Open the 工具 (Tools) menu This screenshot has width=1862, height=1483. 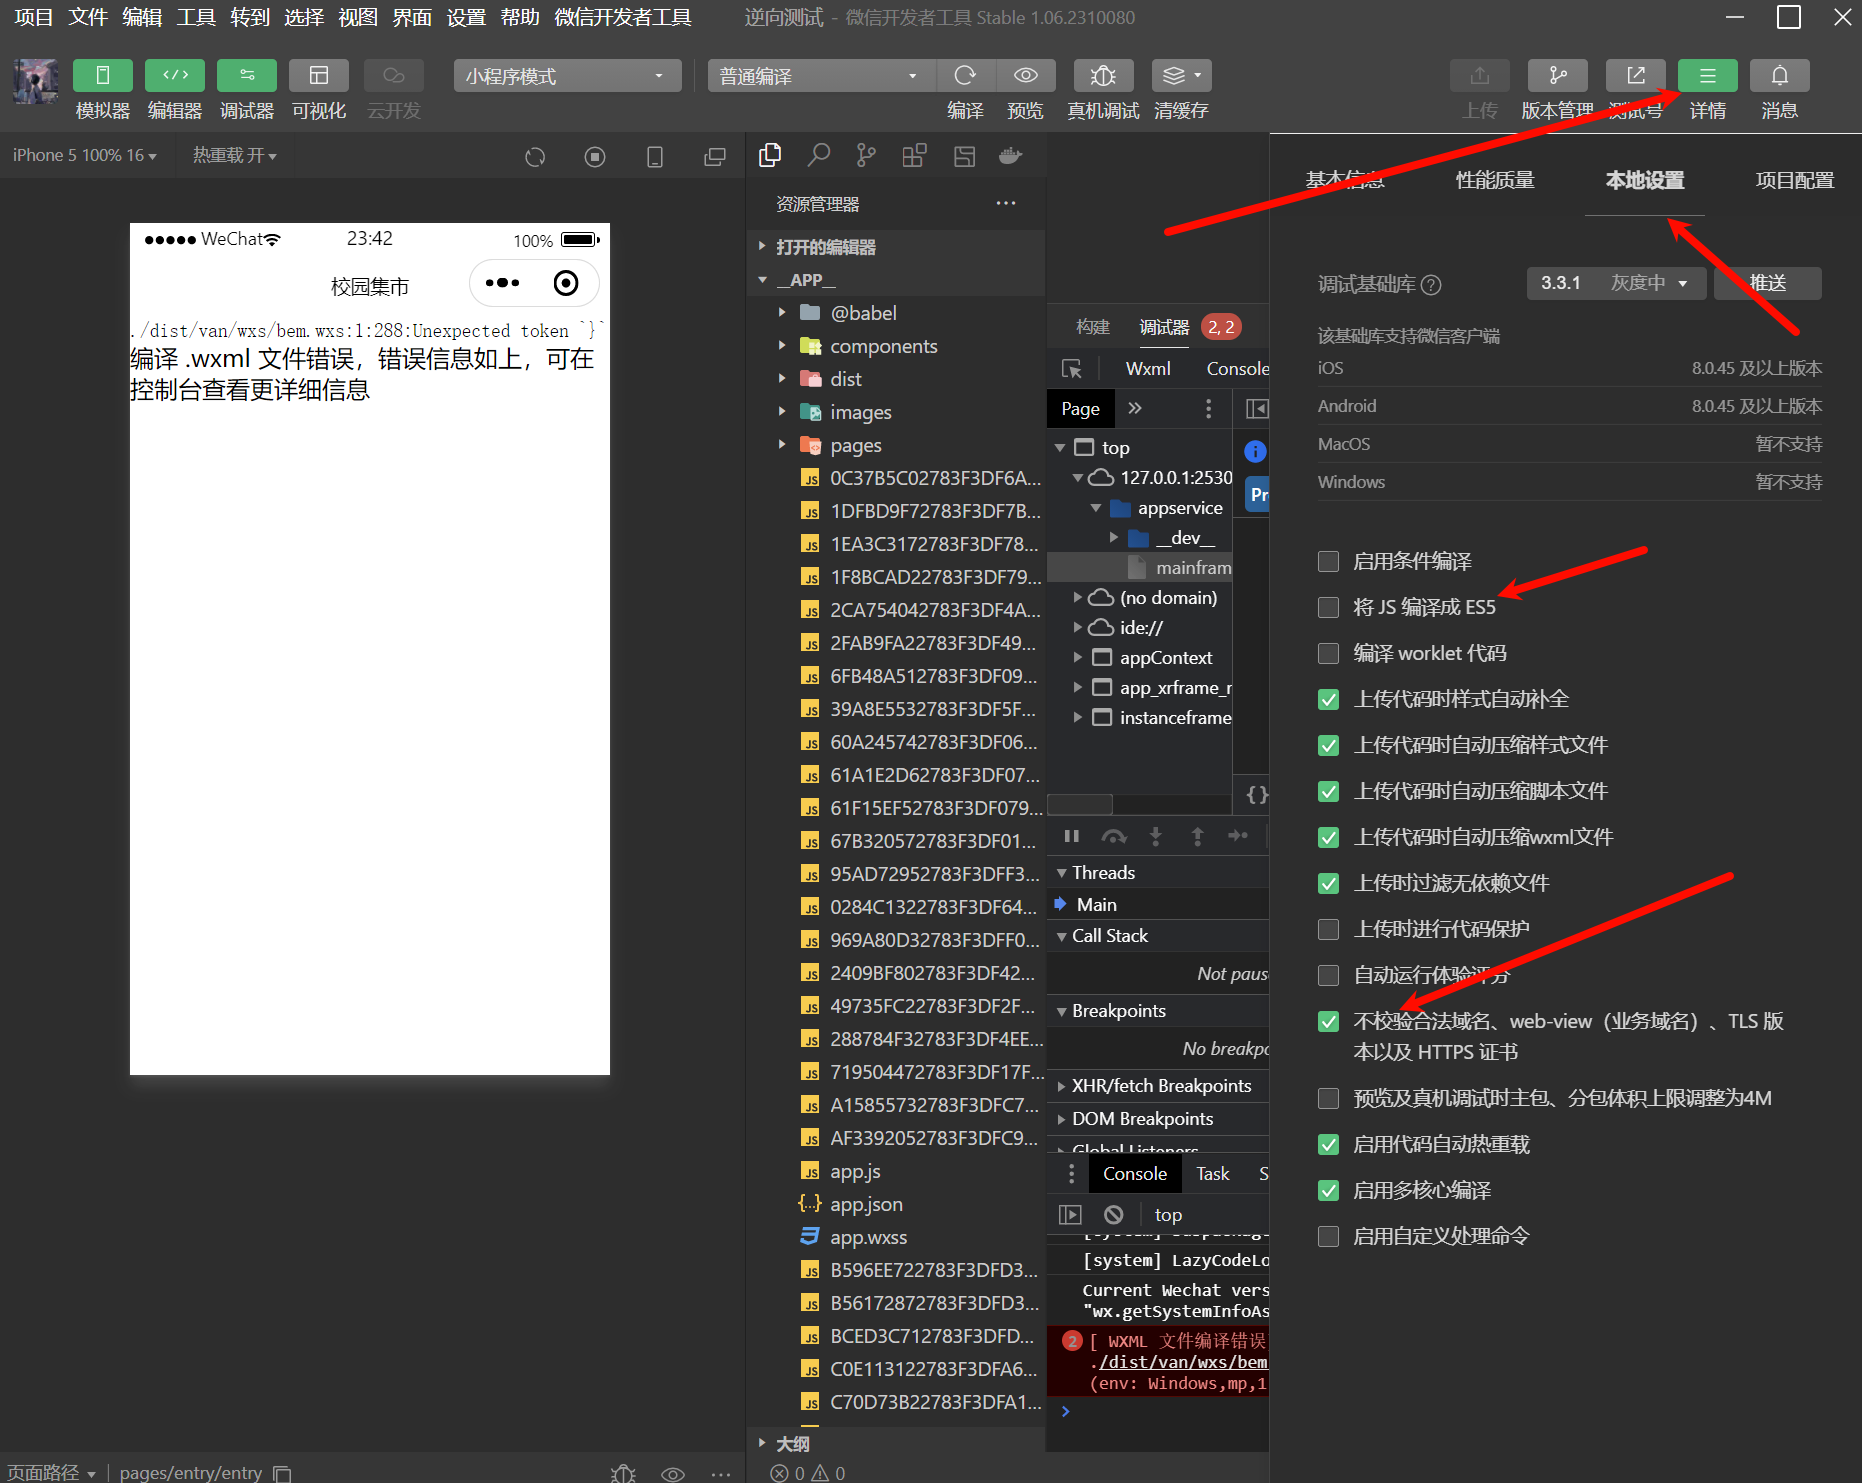pos(196,17)
